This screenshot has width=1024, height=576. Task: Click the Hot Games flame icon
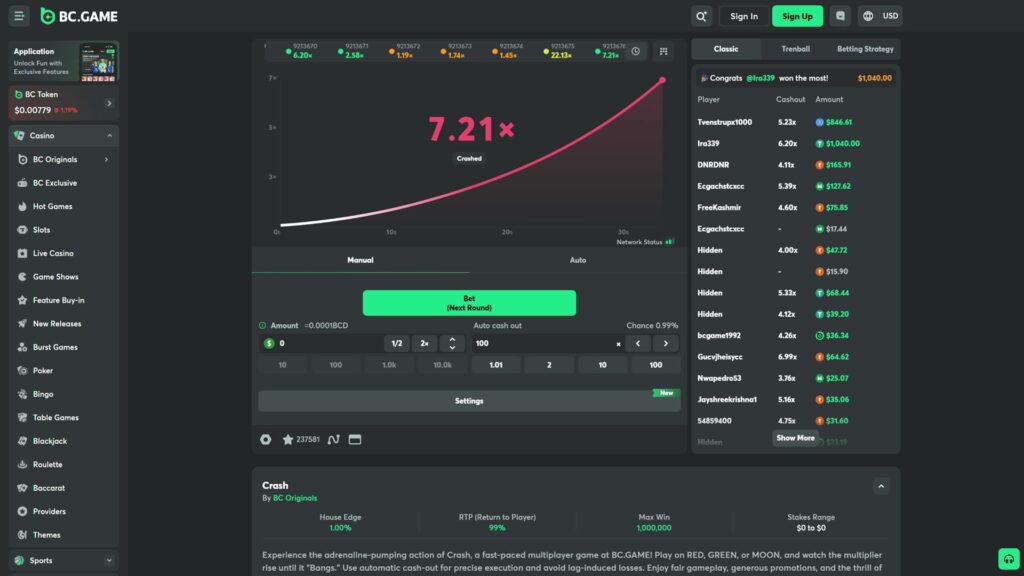tap(22, 206)
